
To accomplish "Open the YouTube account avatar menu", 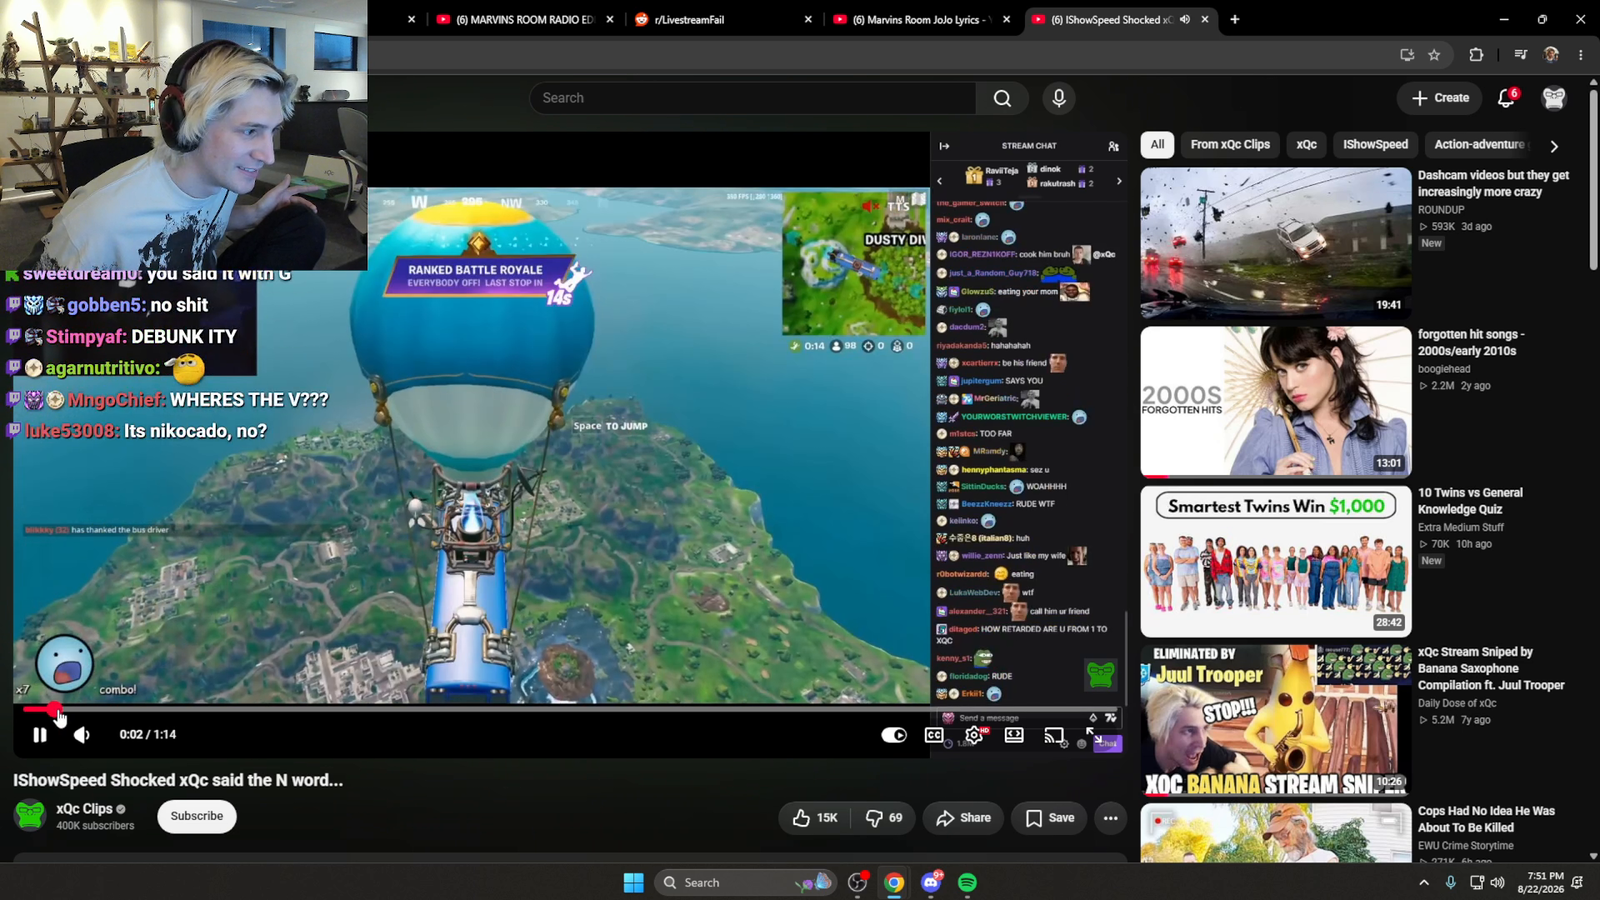I will click(1554, 98).
